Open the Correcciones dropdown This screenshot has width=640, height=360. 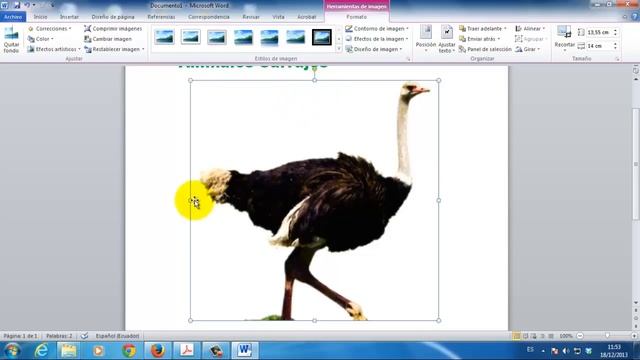(50, 29)
